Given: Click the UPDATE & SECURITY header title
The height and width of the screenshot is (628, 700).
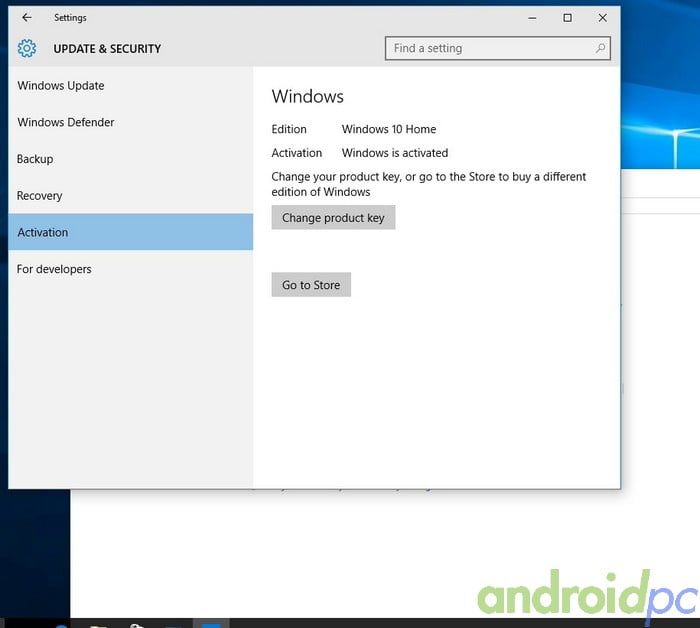Looking at the screenshot, I should coord(107,49).
